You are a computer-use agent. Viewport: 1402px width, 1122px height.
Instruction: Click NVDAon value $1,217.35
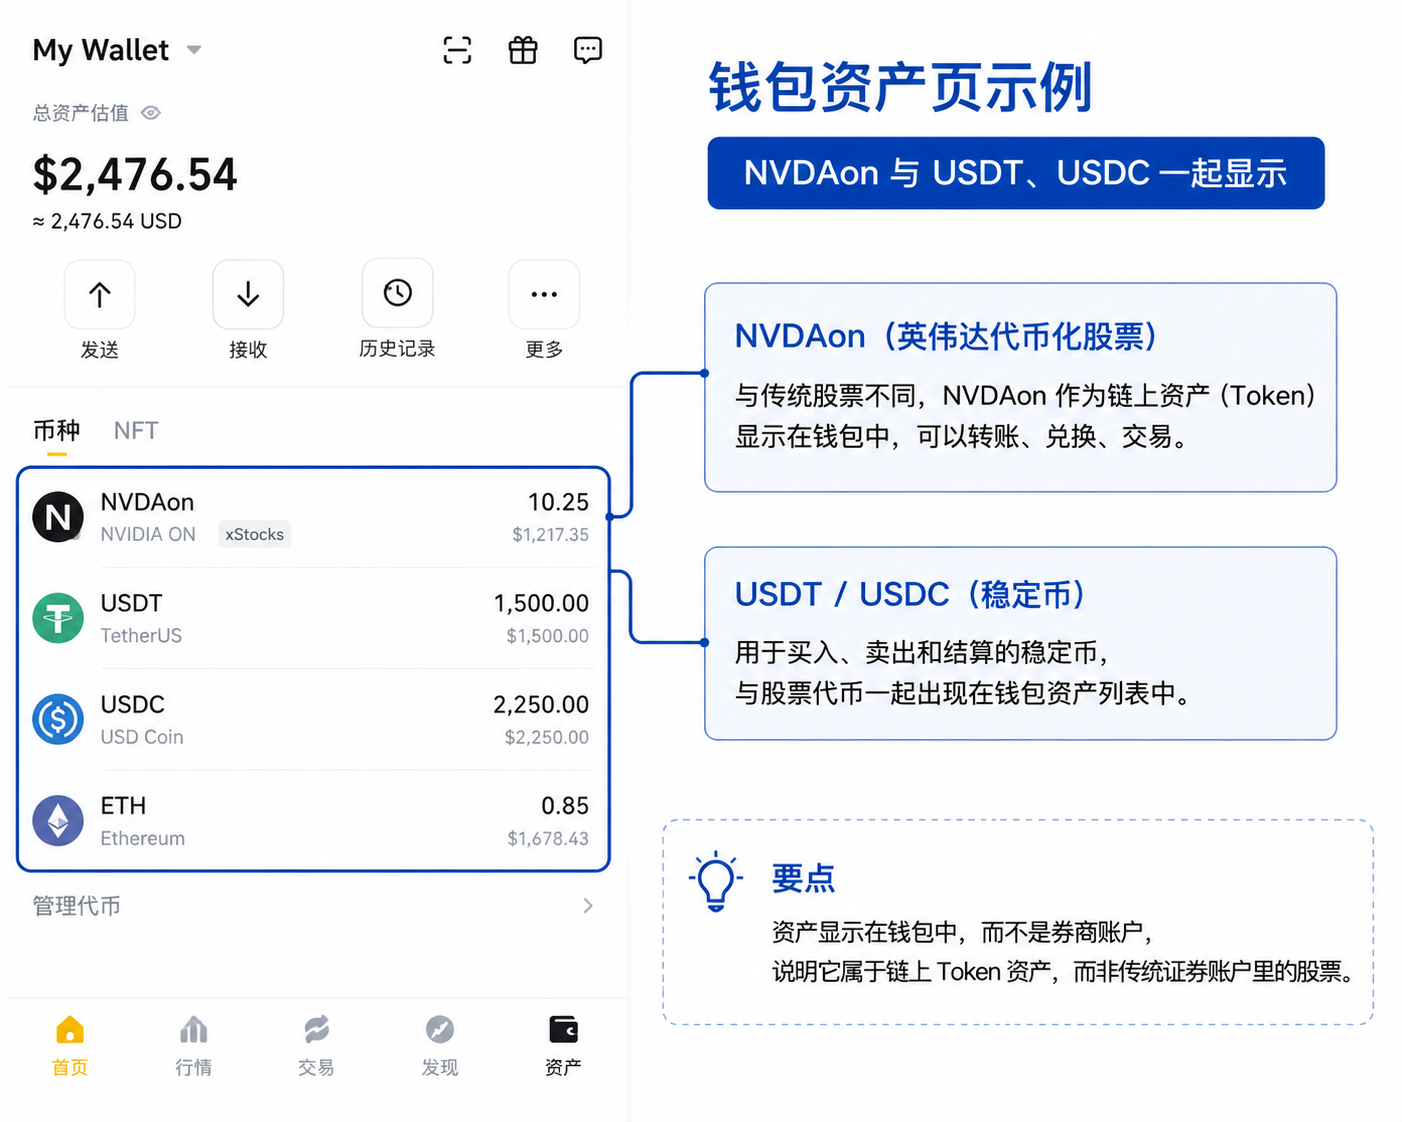point(550,535)
